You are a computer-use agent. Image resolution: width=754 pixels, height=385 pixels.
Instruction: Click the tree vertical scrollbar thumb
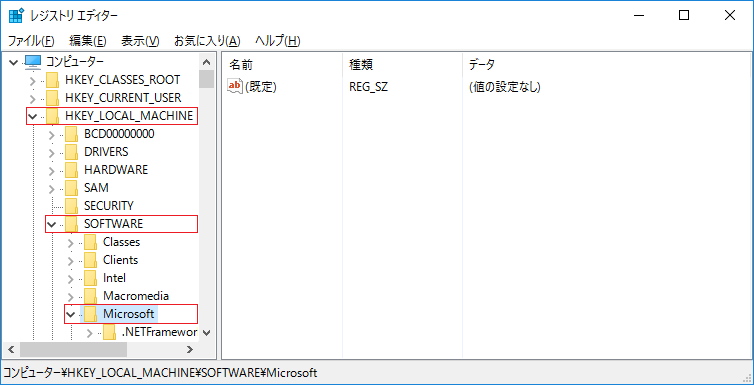coord(207,79)
